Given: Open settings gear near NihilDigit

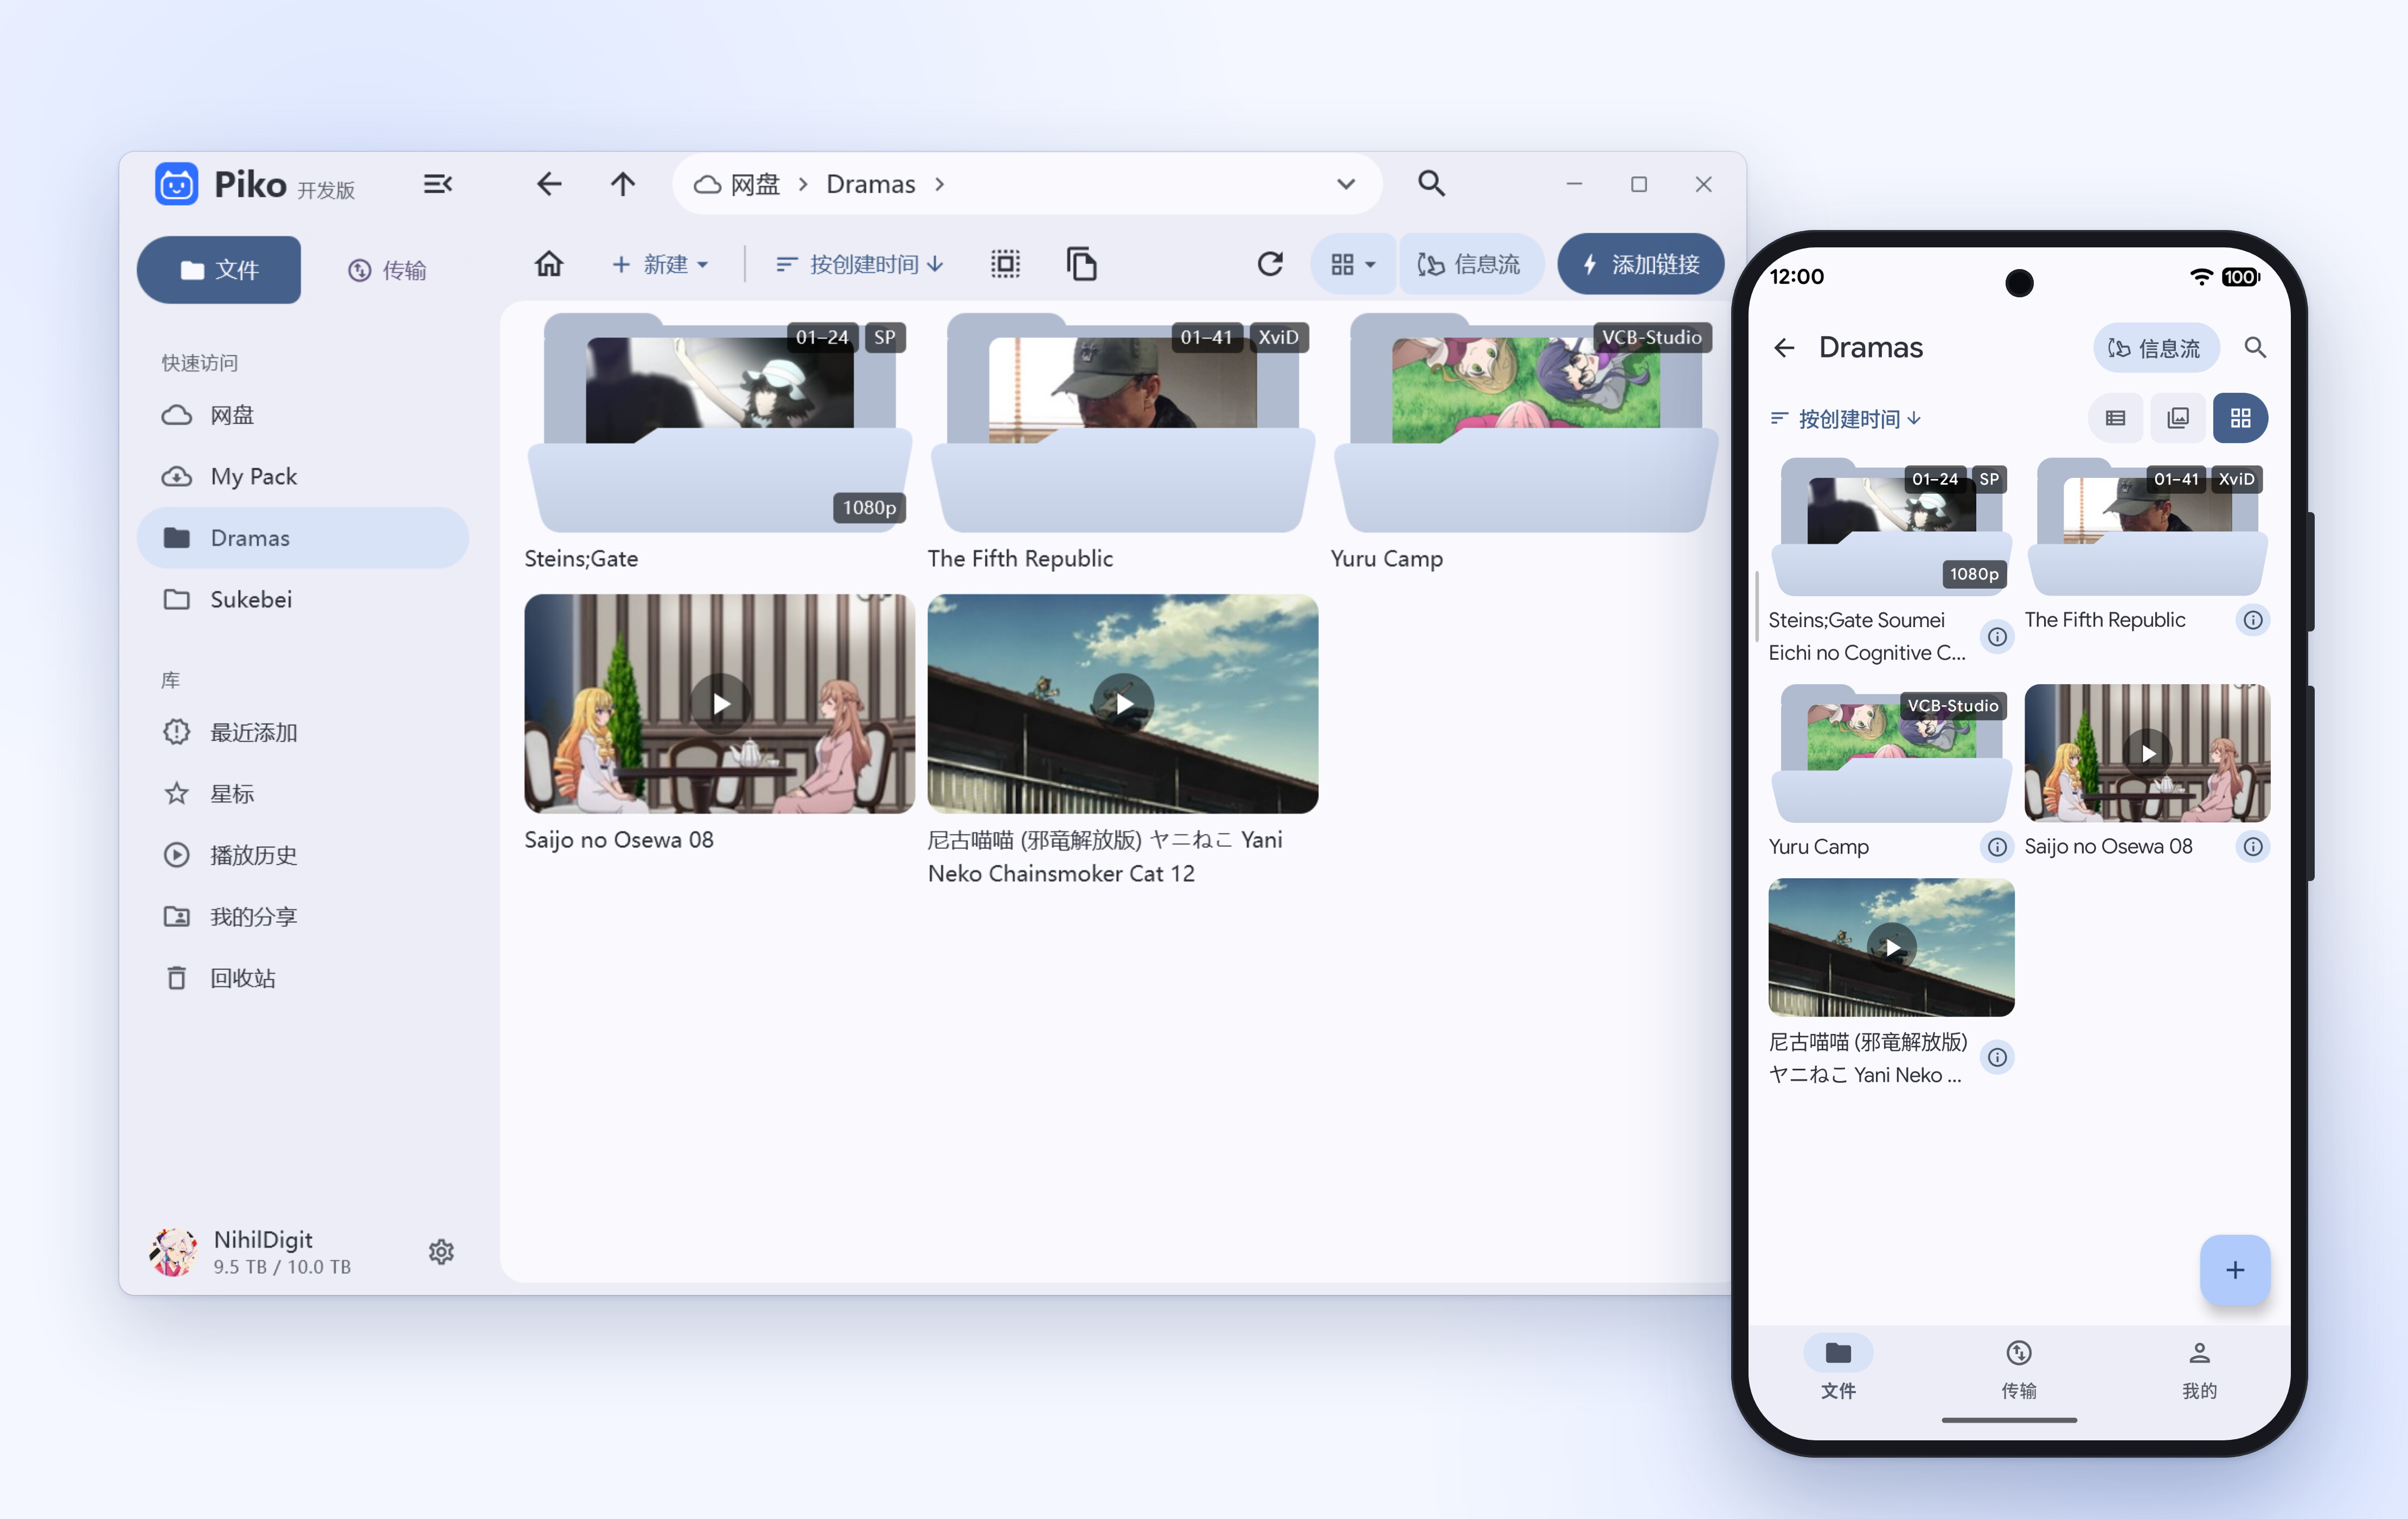Looking at the screenshot, I should coord(441,1251).
